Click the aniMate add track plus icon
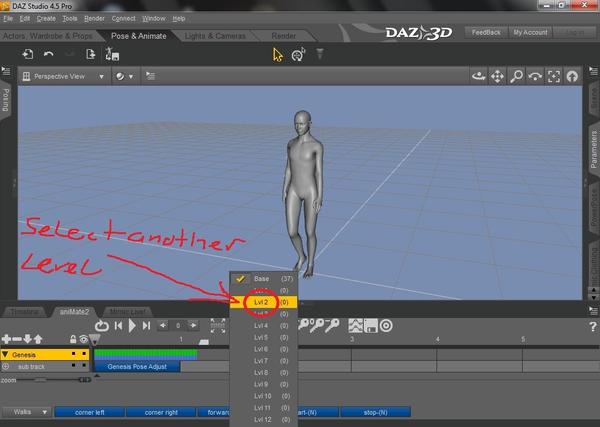 point(6,339)
